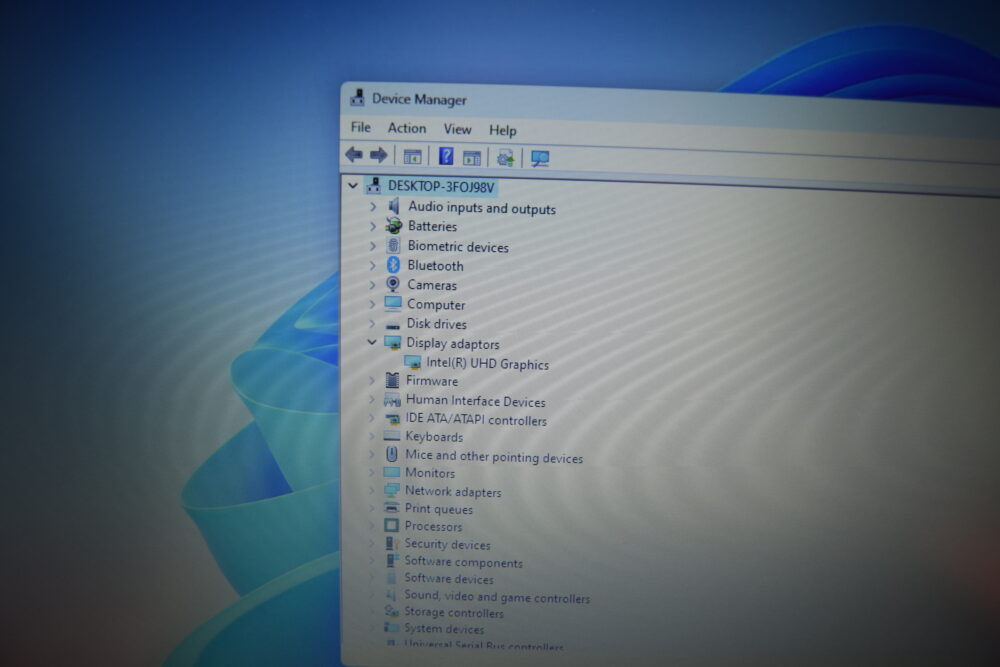Click the Audio inputs speaker icon
Viewport: 1000px width, 667px height.
click(394, 206)
